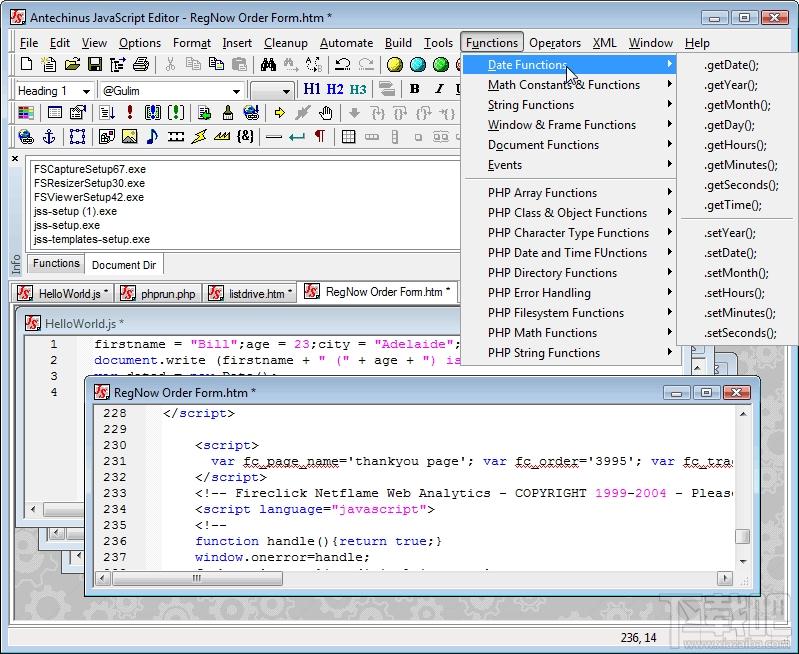Viewport: 799px width, 654px height.
Task: Open the Heading 1 style dropdown
Action: click(87, 90)
